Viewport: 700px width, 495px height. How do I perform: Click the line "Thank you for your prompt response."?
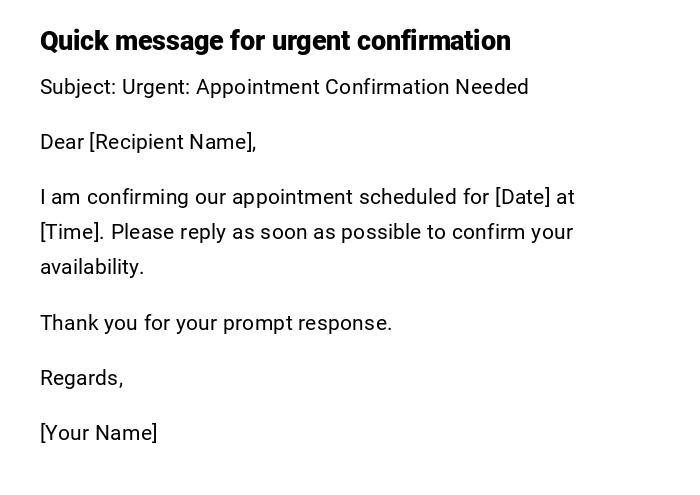pos(216,323)
